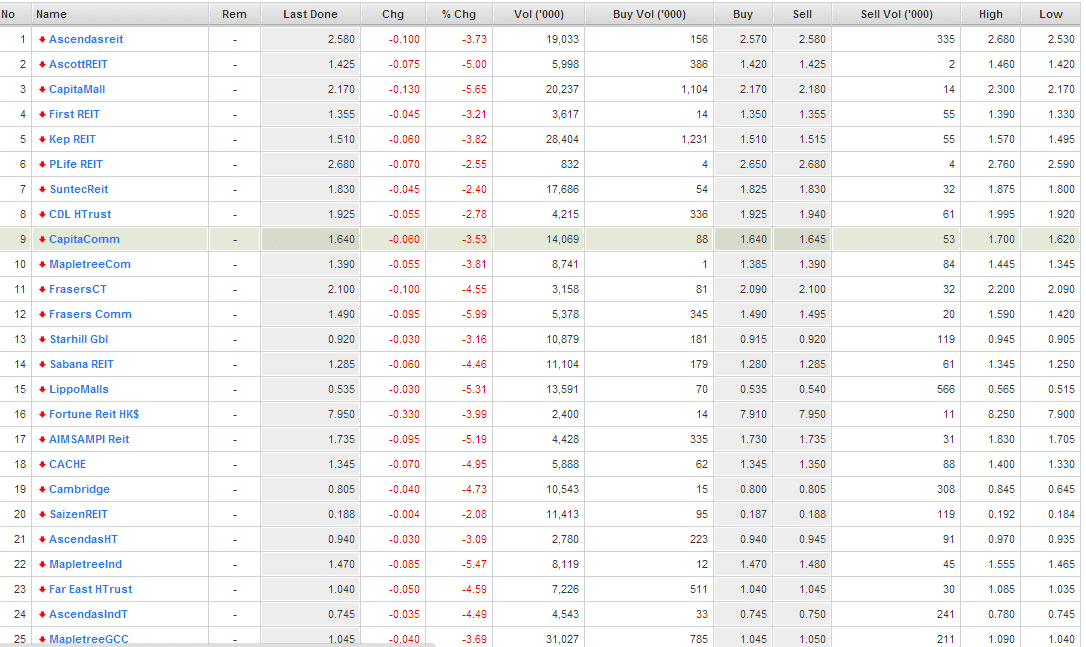Click CapitaComm buy price 1.640
This screenshot has width=1086, height=647.
[x=753, y=239]
